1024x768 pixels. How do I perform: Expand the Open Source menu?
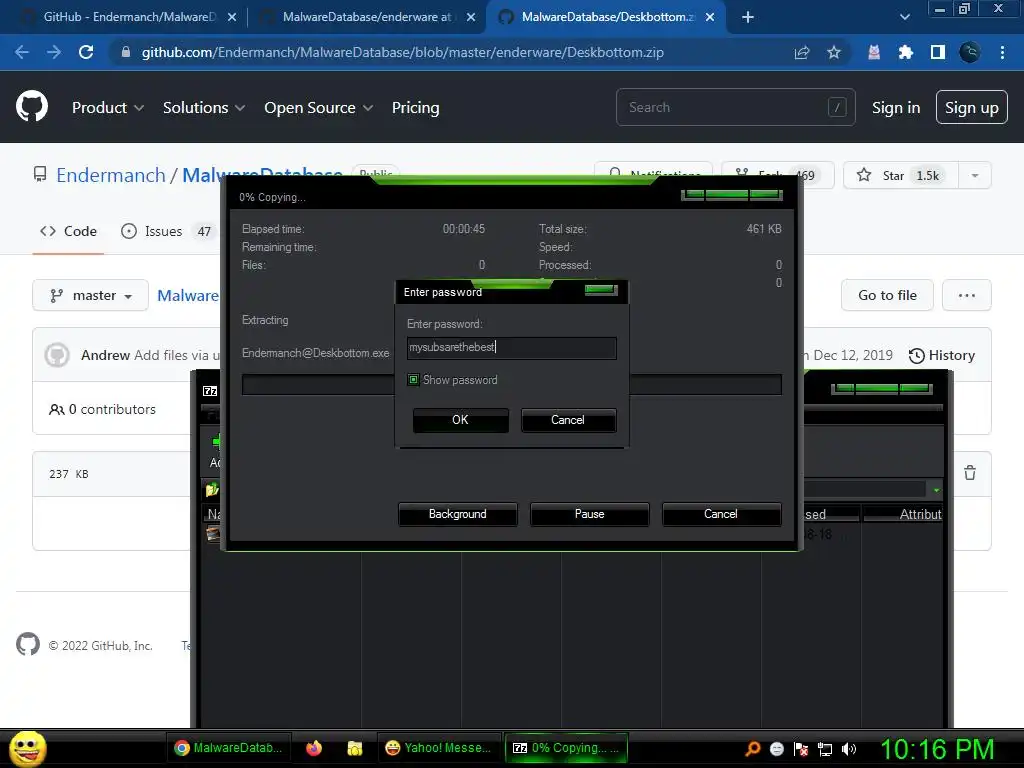point(319,107)
